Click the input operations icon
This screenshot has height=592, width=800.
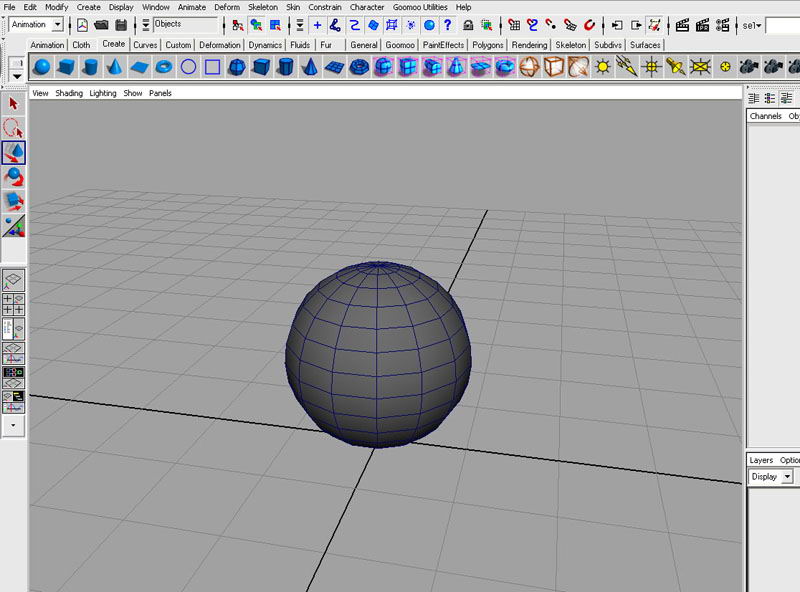coord(617,25)
